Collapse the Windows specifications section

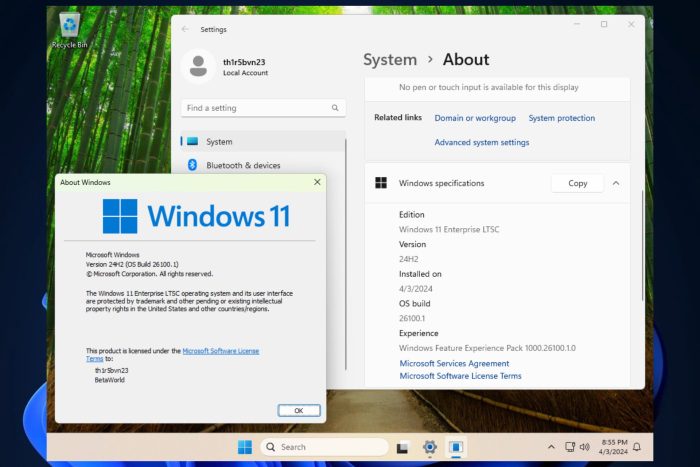tap(616, 183)
